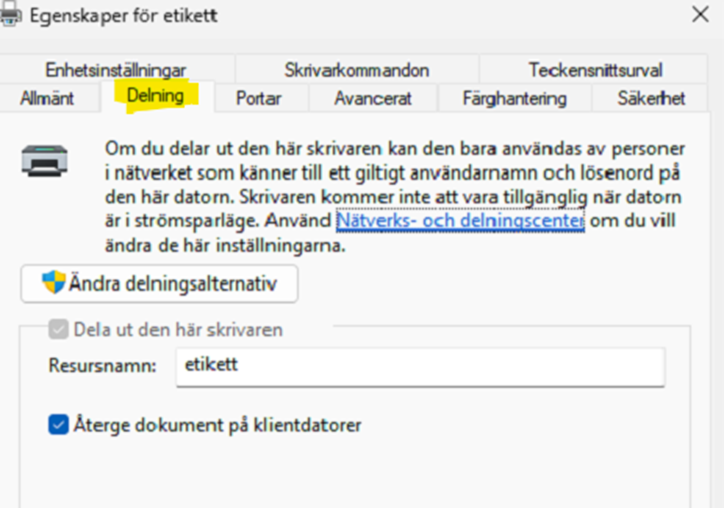Click the printer icon beside the sharing description
The width and height of the screenshot is (724, 508).
46,160
